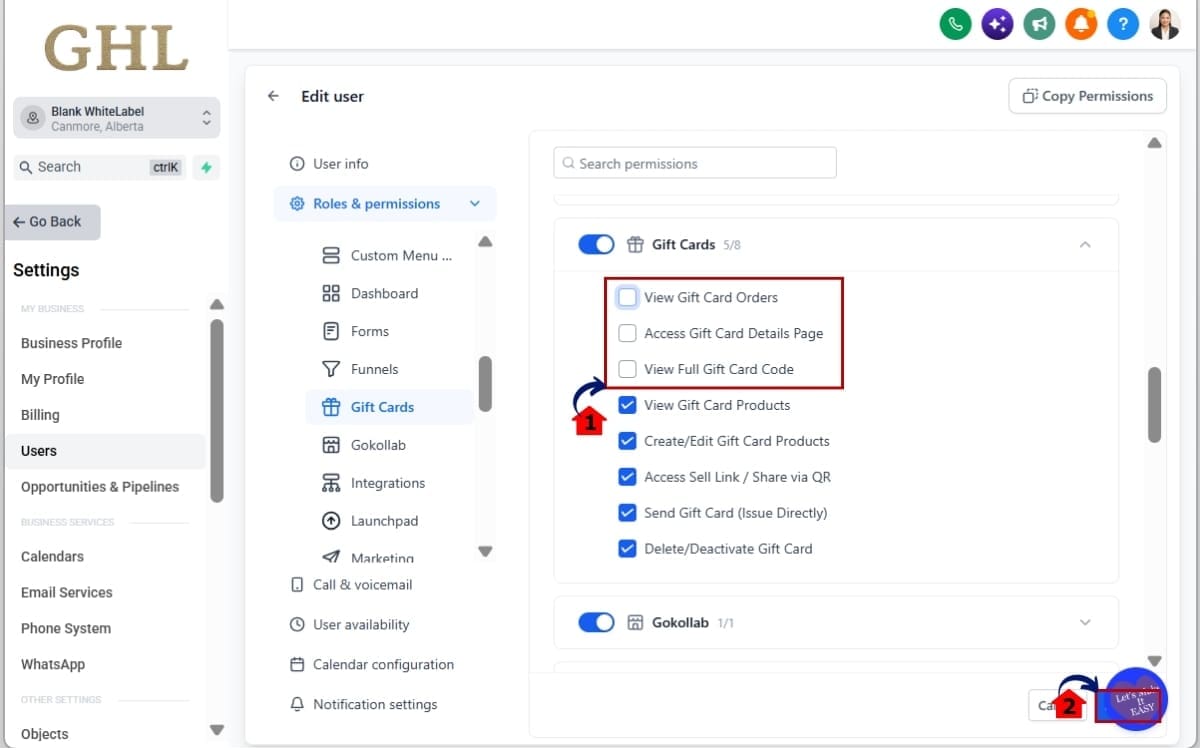
Task: Click the main panel vertical scrollbar thumb
Action: point(1154,404)
